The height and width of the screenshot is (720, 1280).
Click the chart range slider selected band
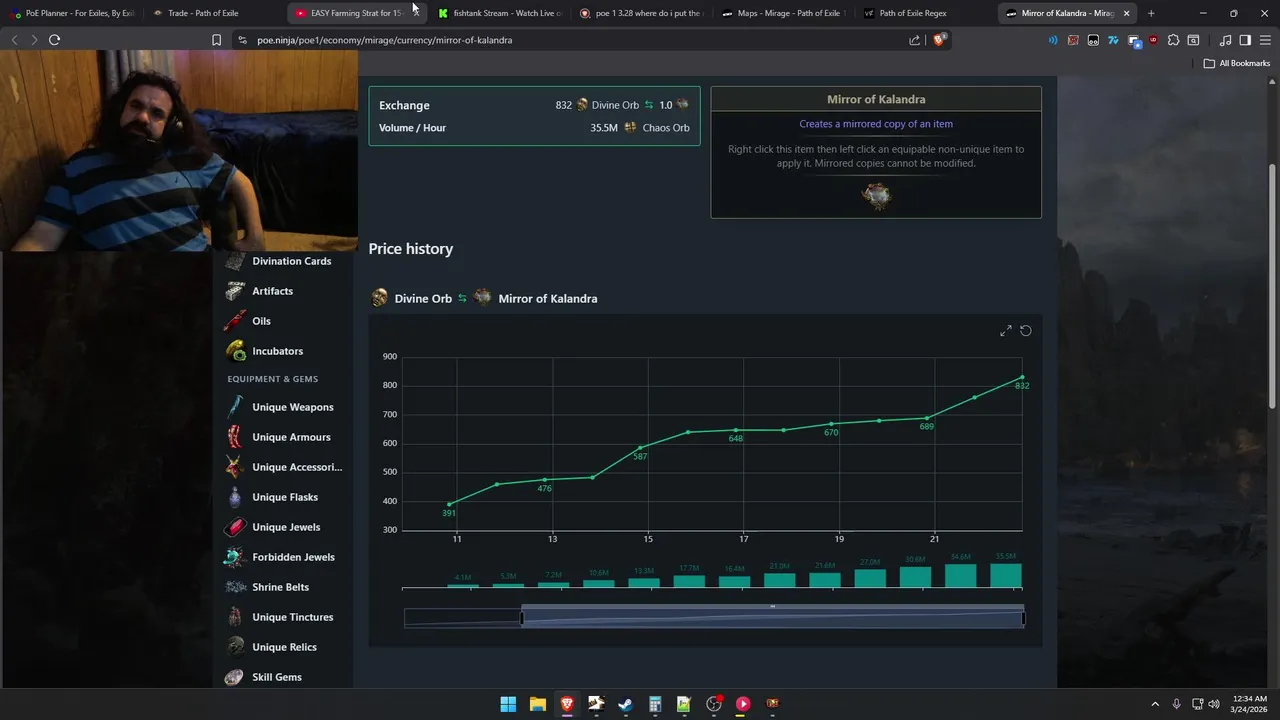(772, 618)
